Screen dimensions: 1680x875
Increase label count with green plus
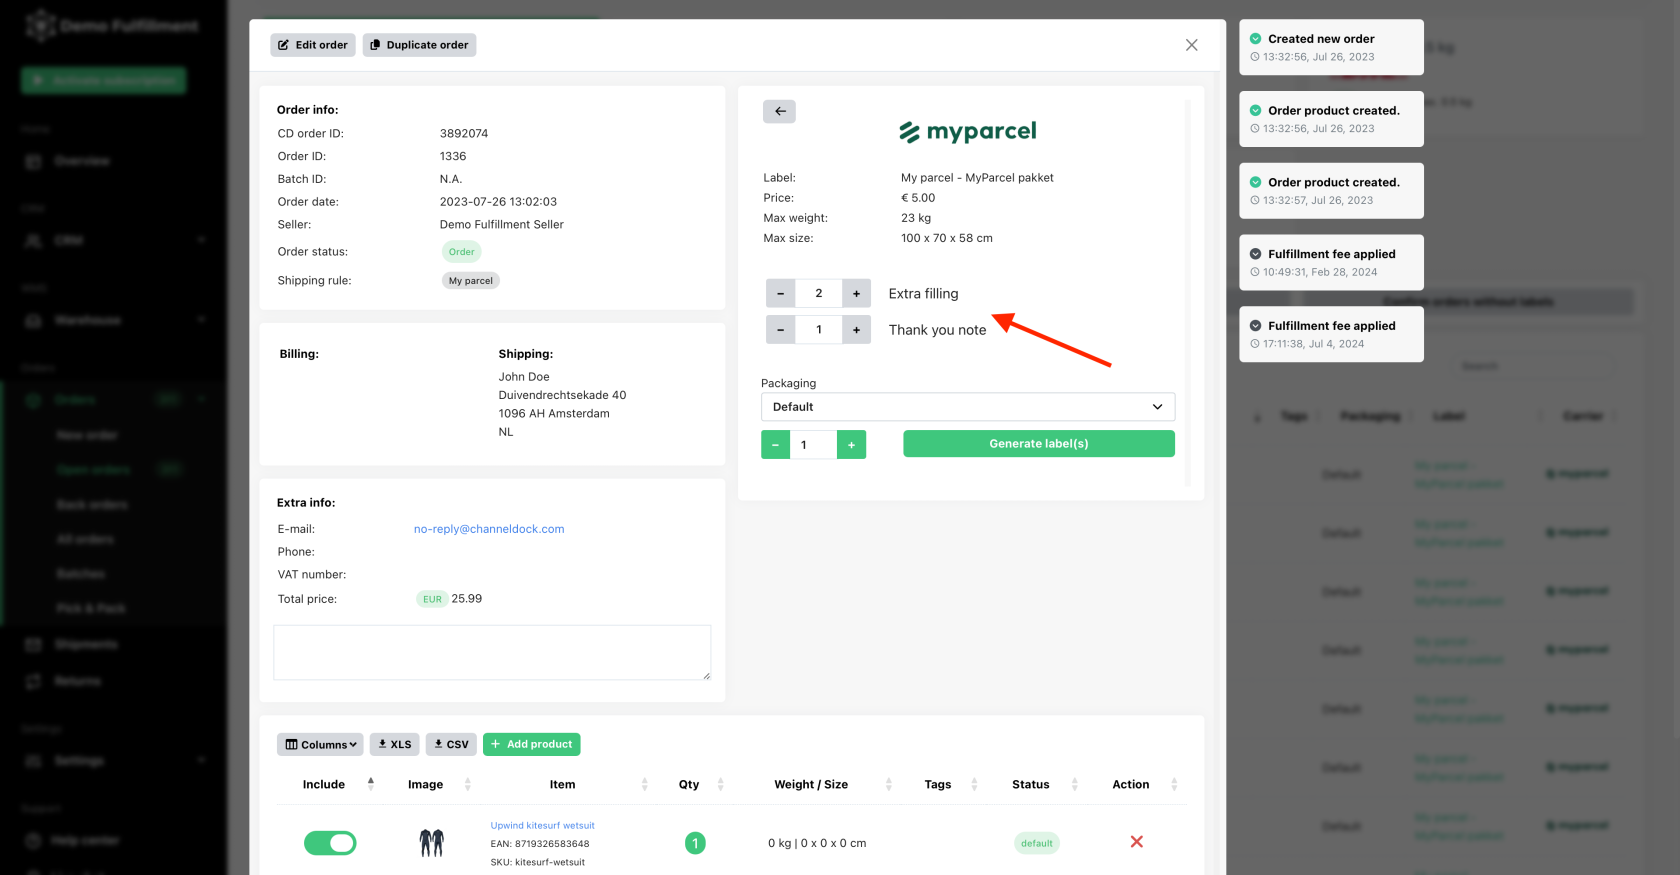851,445
